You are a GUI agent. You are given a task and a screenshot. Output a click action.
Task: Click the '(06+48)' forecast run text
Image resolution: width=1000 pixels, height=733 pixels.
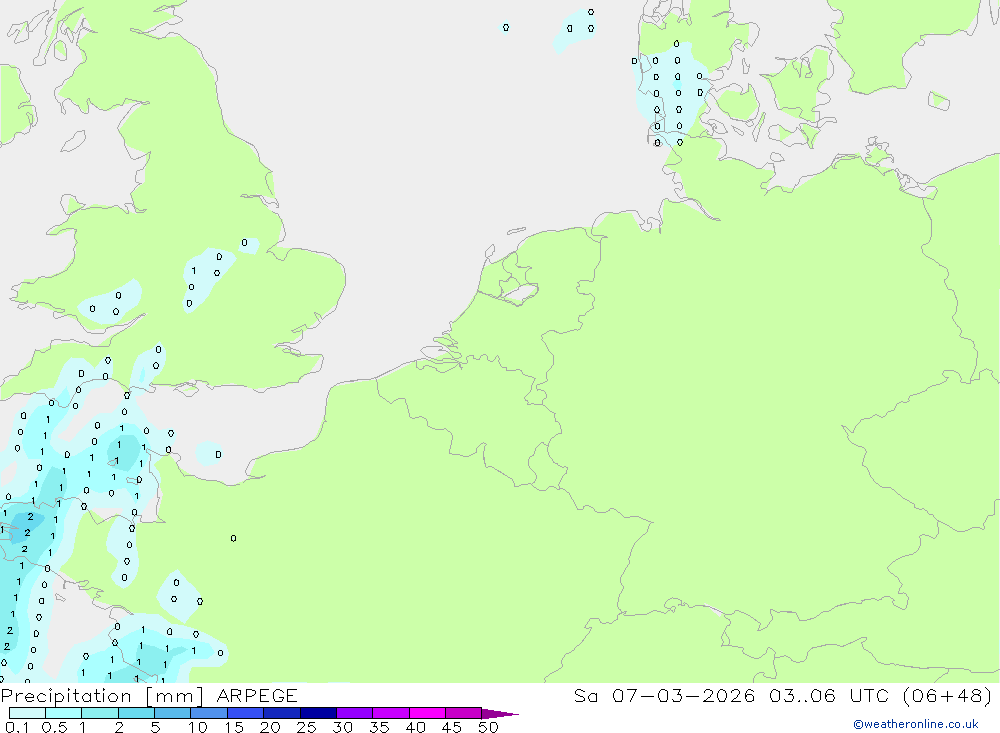click(948, 696)
